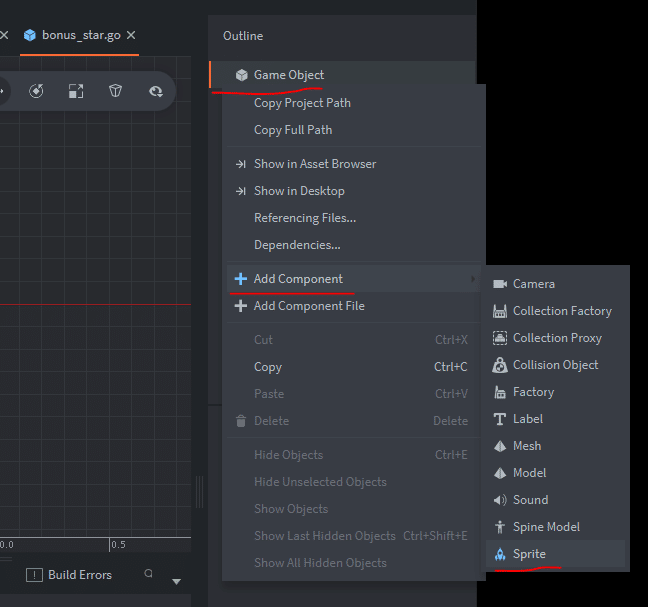Click the arrow icon beside Show in Asset Browser
648x607 pixels.
241,164
